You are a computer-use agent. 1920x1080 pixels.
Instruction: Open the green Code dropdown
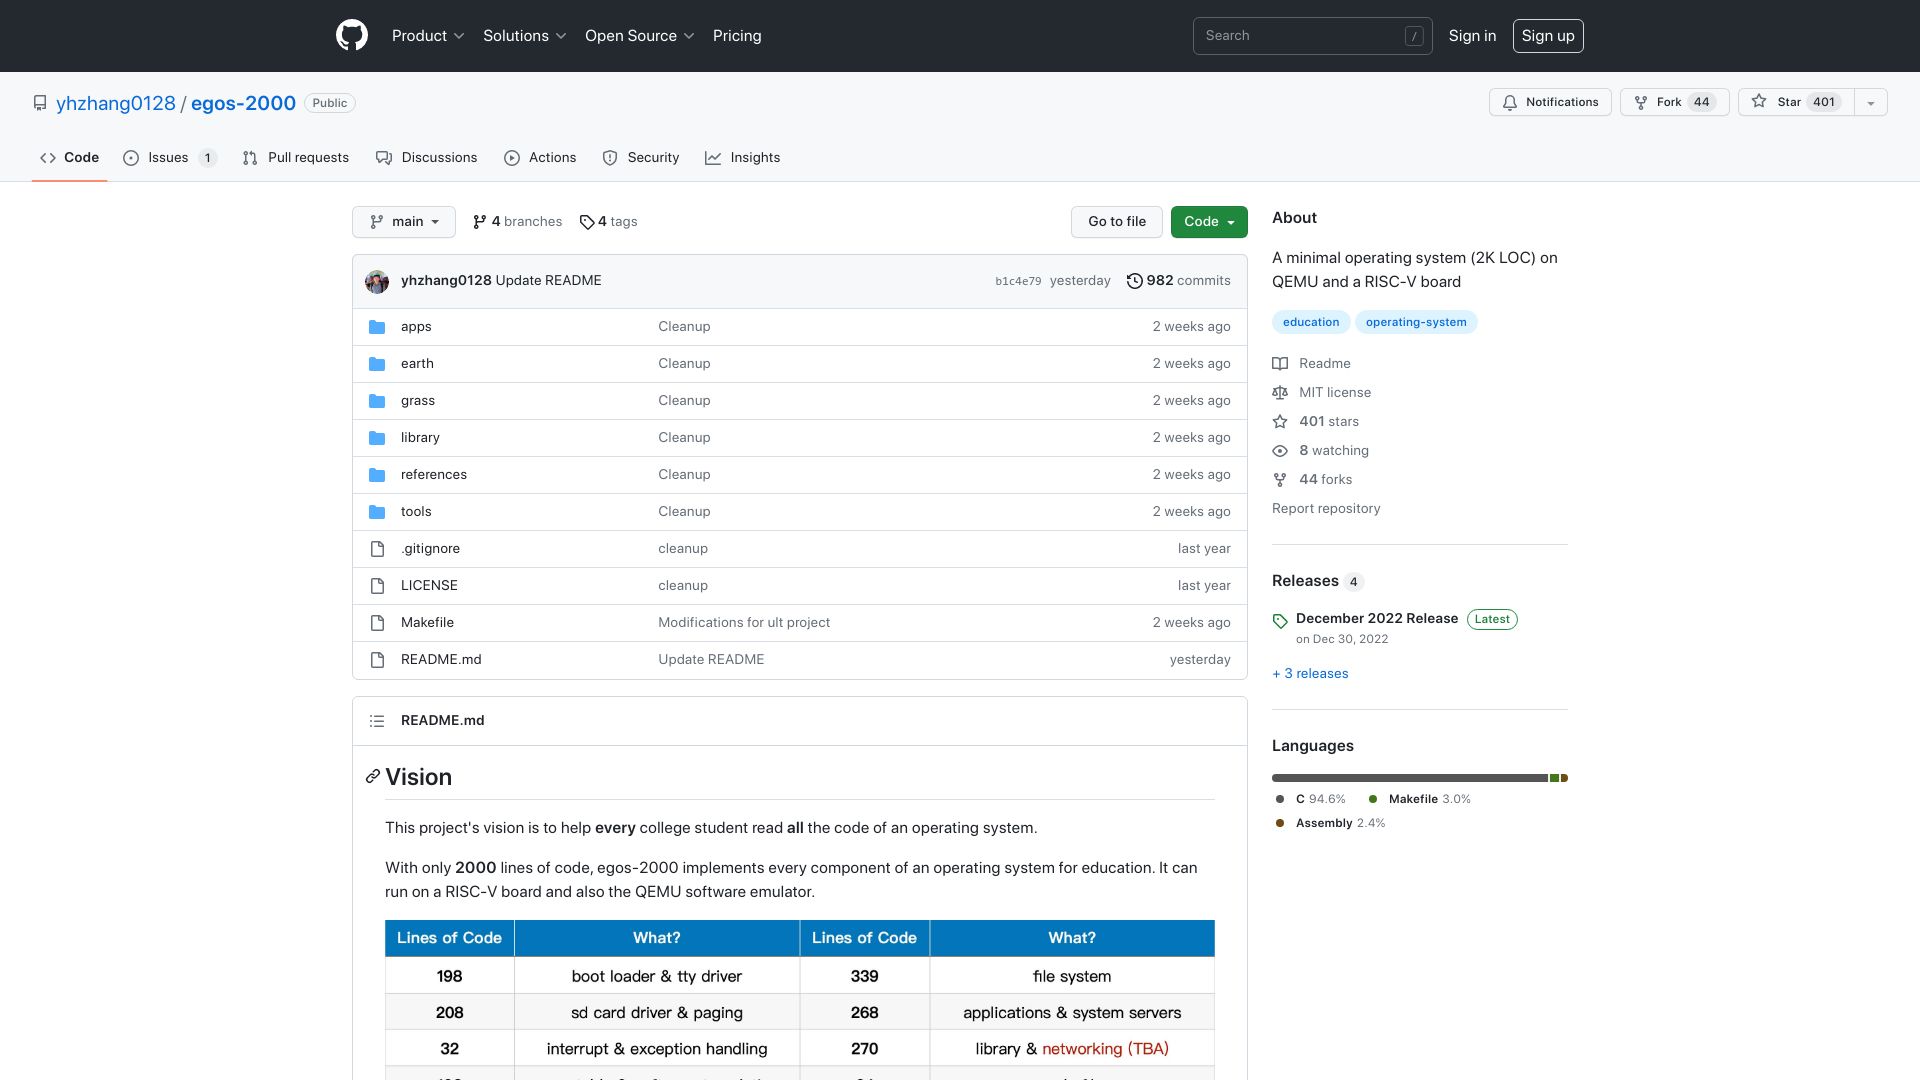(x=1209, y=222)
